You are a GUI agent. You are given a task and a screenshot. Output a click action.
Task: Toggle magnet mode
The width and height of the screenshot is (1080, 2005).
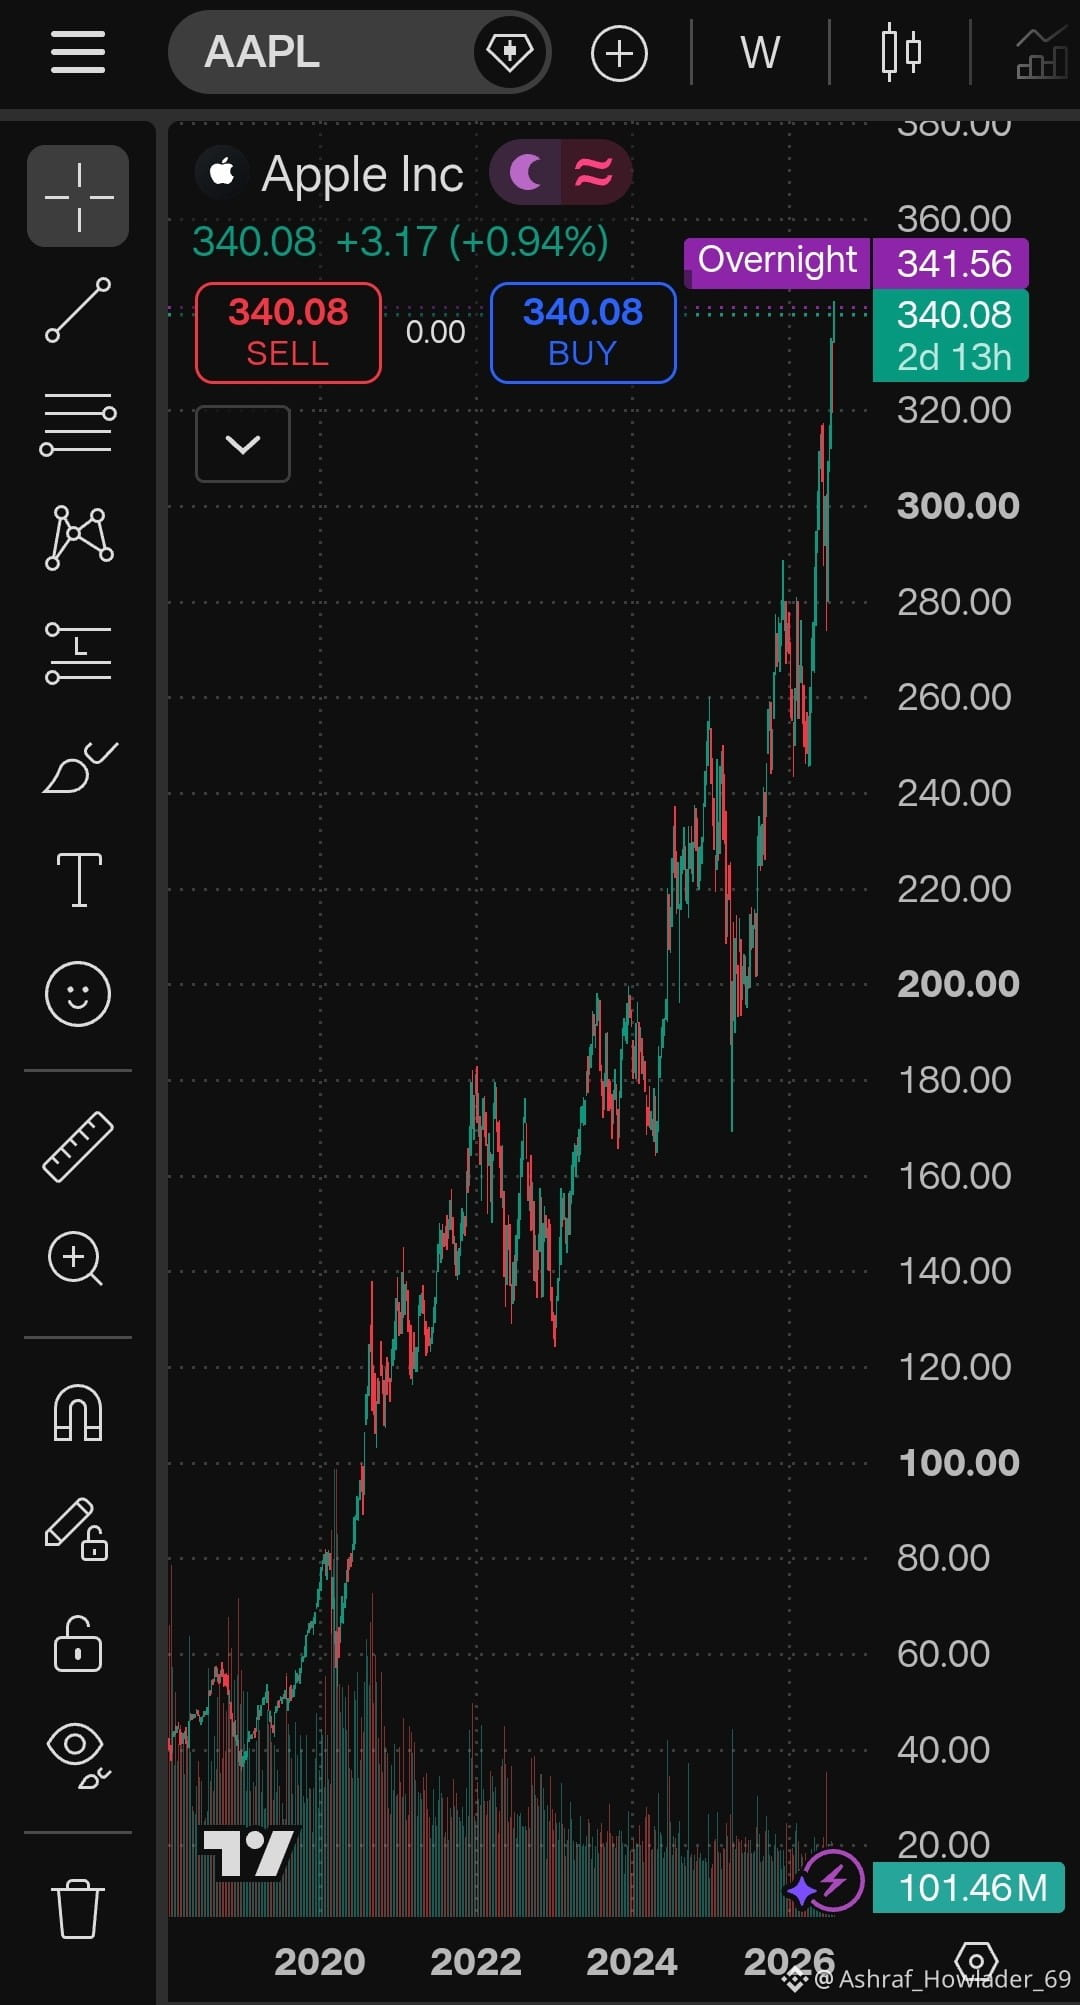tap(78, 1412)
